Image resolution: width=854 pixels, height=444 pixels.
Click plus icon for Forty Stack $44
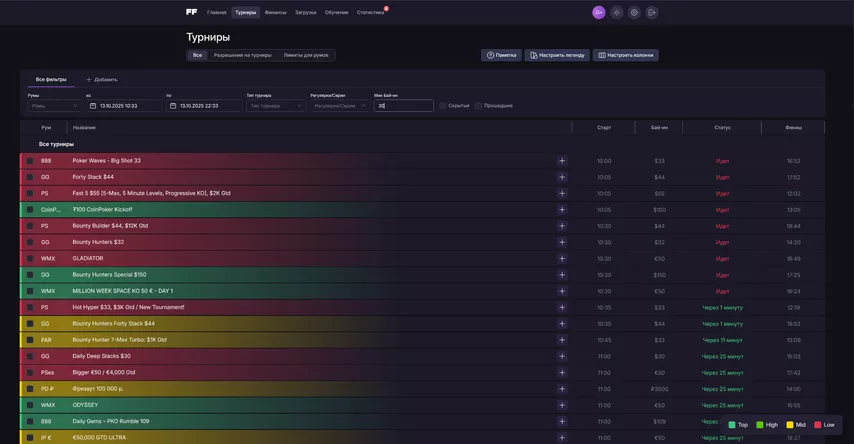click(x=562, y=177)
